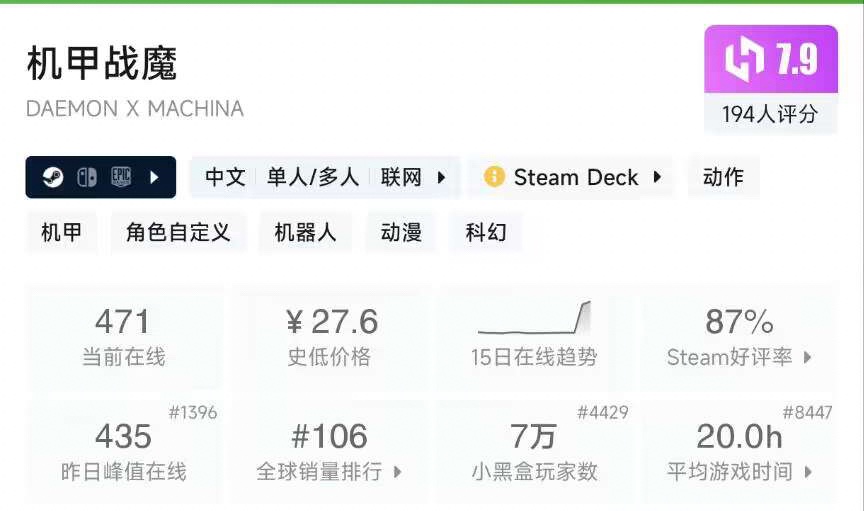This screenshot has width=864, height=511.
Task: Click the Steam Deck warning info icon
Action: click(x=494, y=177)
